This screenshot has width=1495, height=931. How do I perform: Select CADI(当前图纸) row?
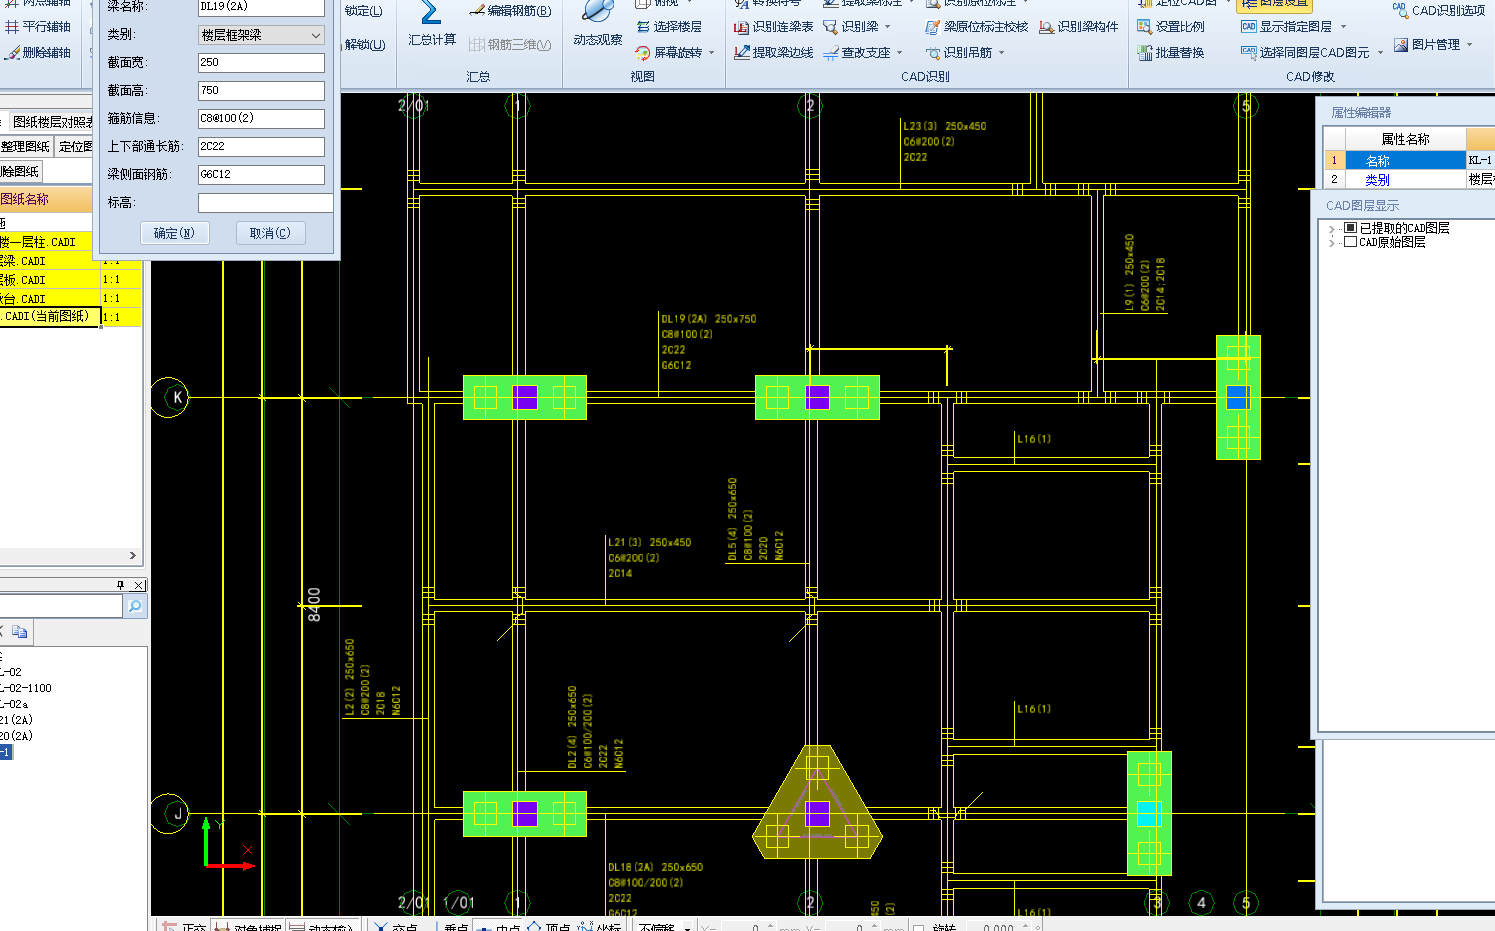(50, 317)
